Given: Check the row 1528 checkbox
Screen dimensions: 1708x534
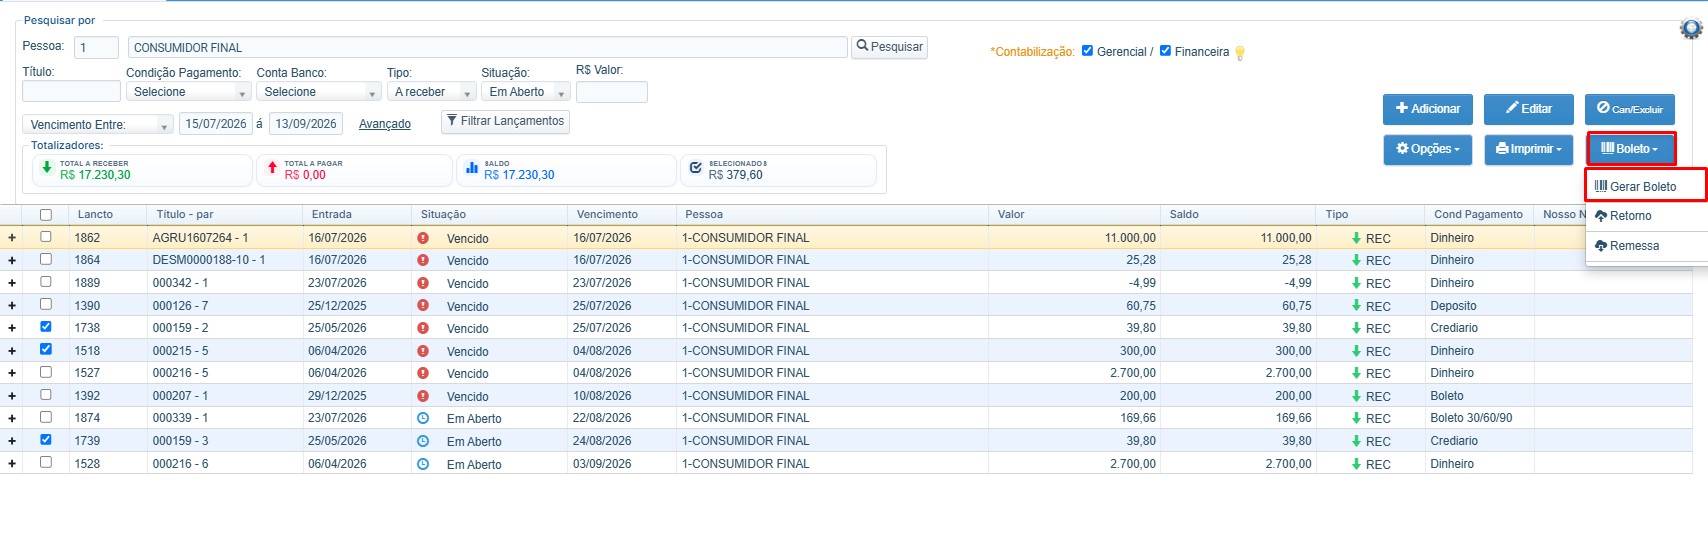Looking at the screenshot, I should pyautogui.click(x=45, y=462).
